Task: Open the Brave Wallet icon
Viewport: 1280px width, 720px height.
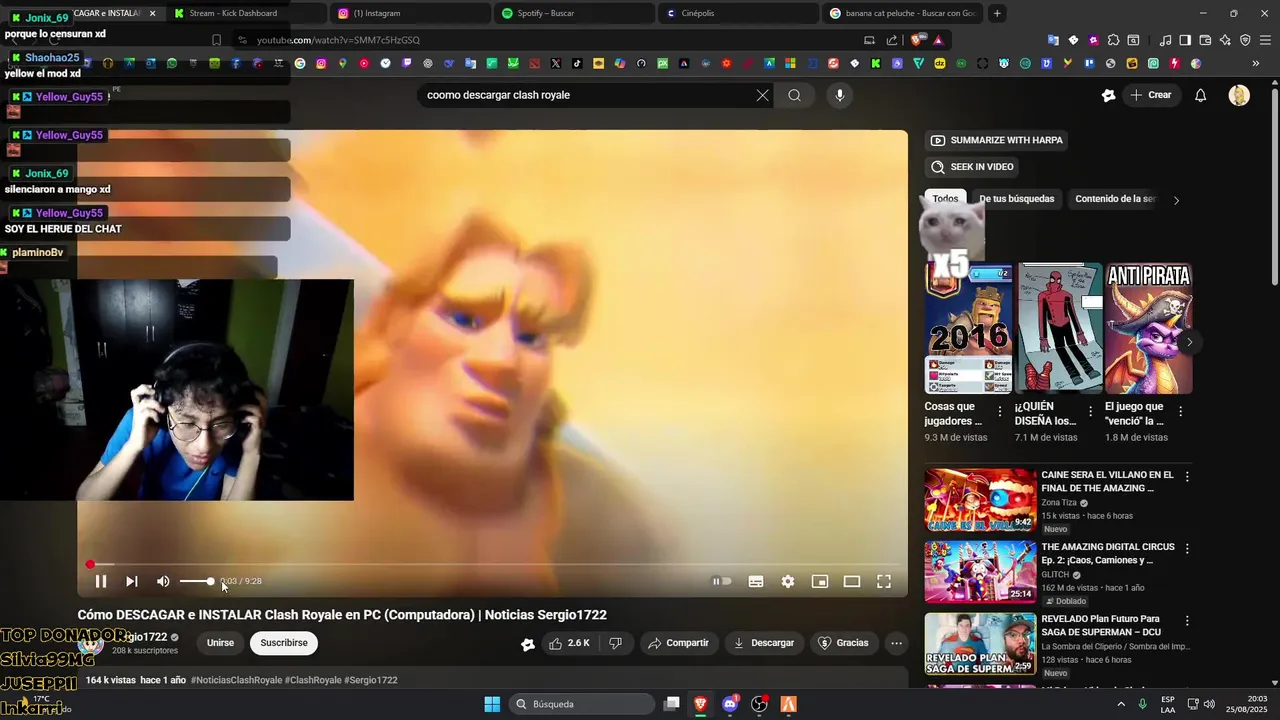Action: (1205, 40)
